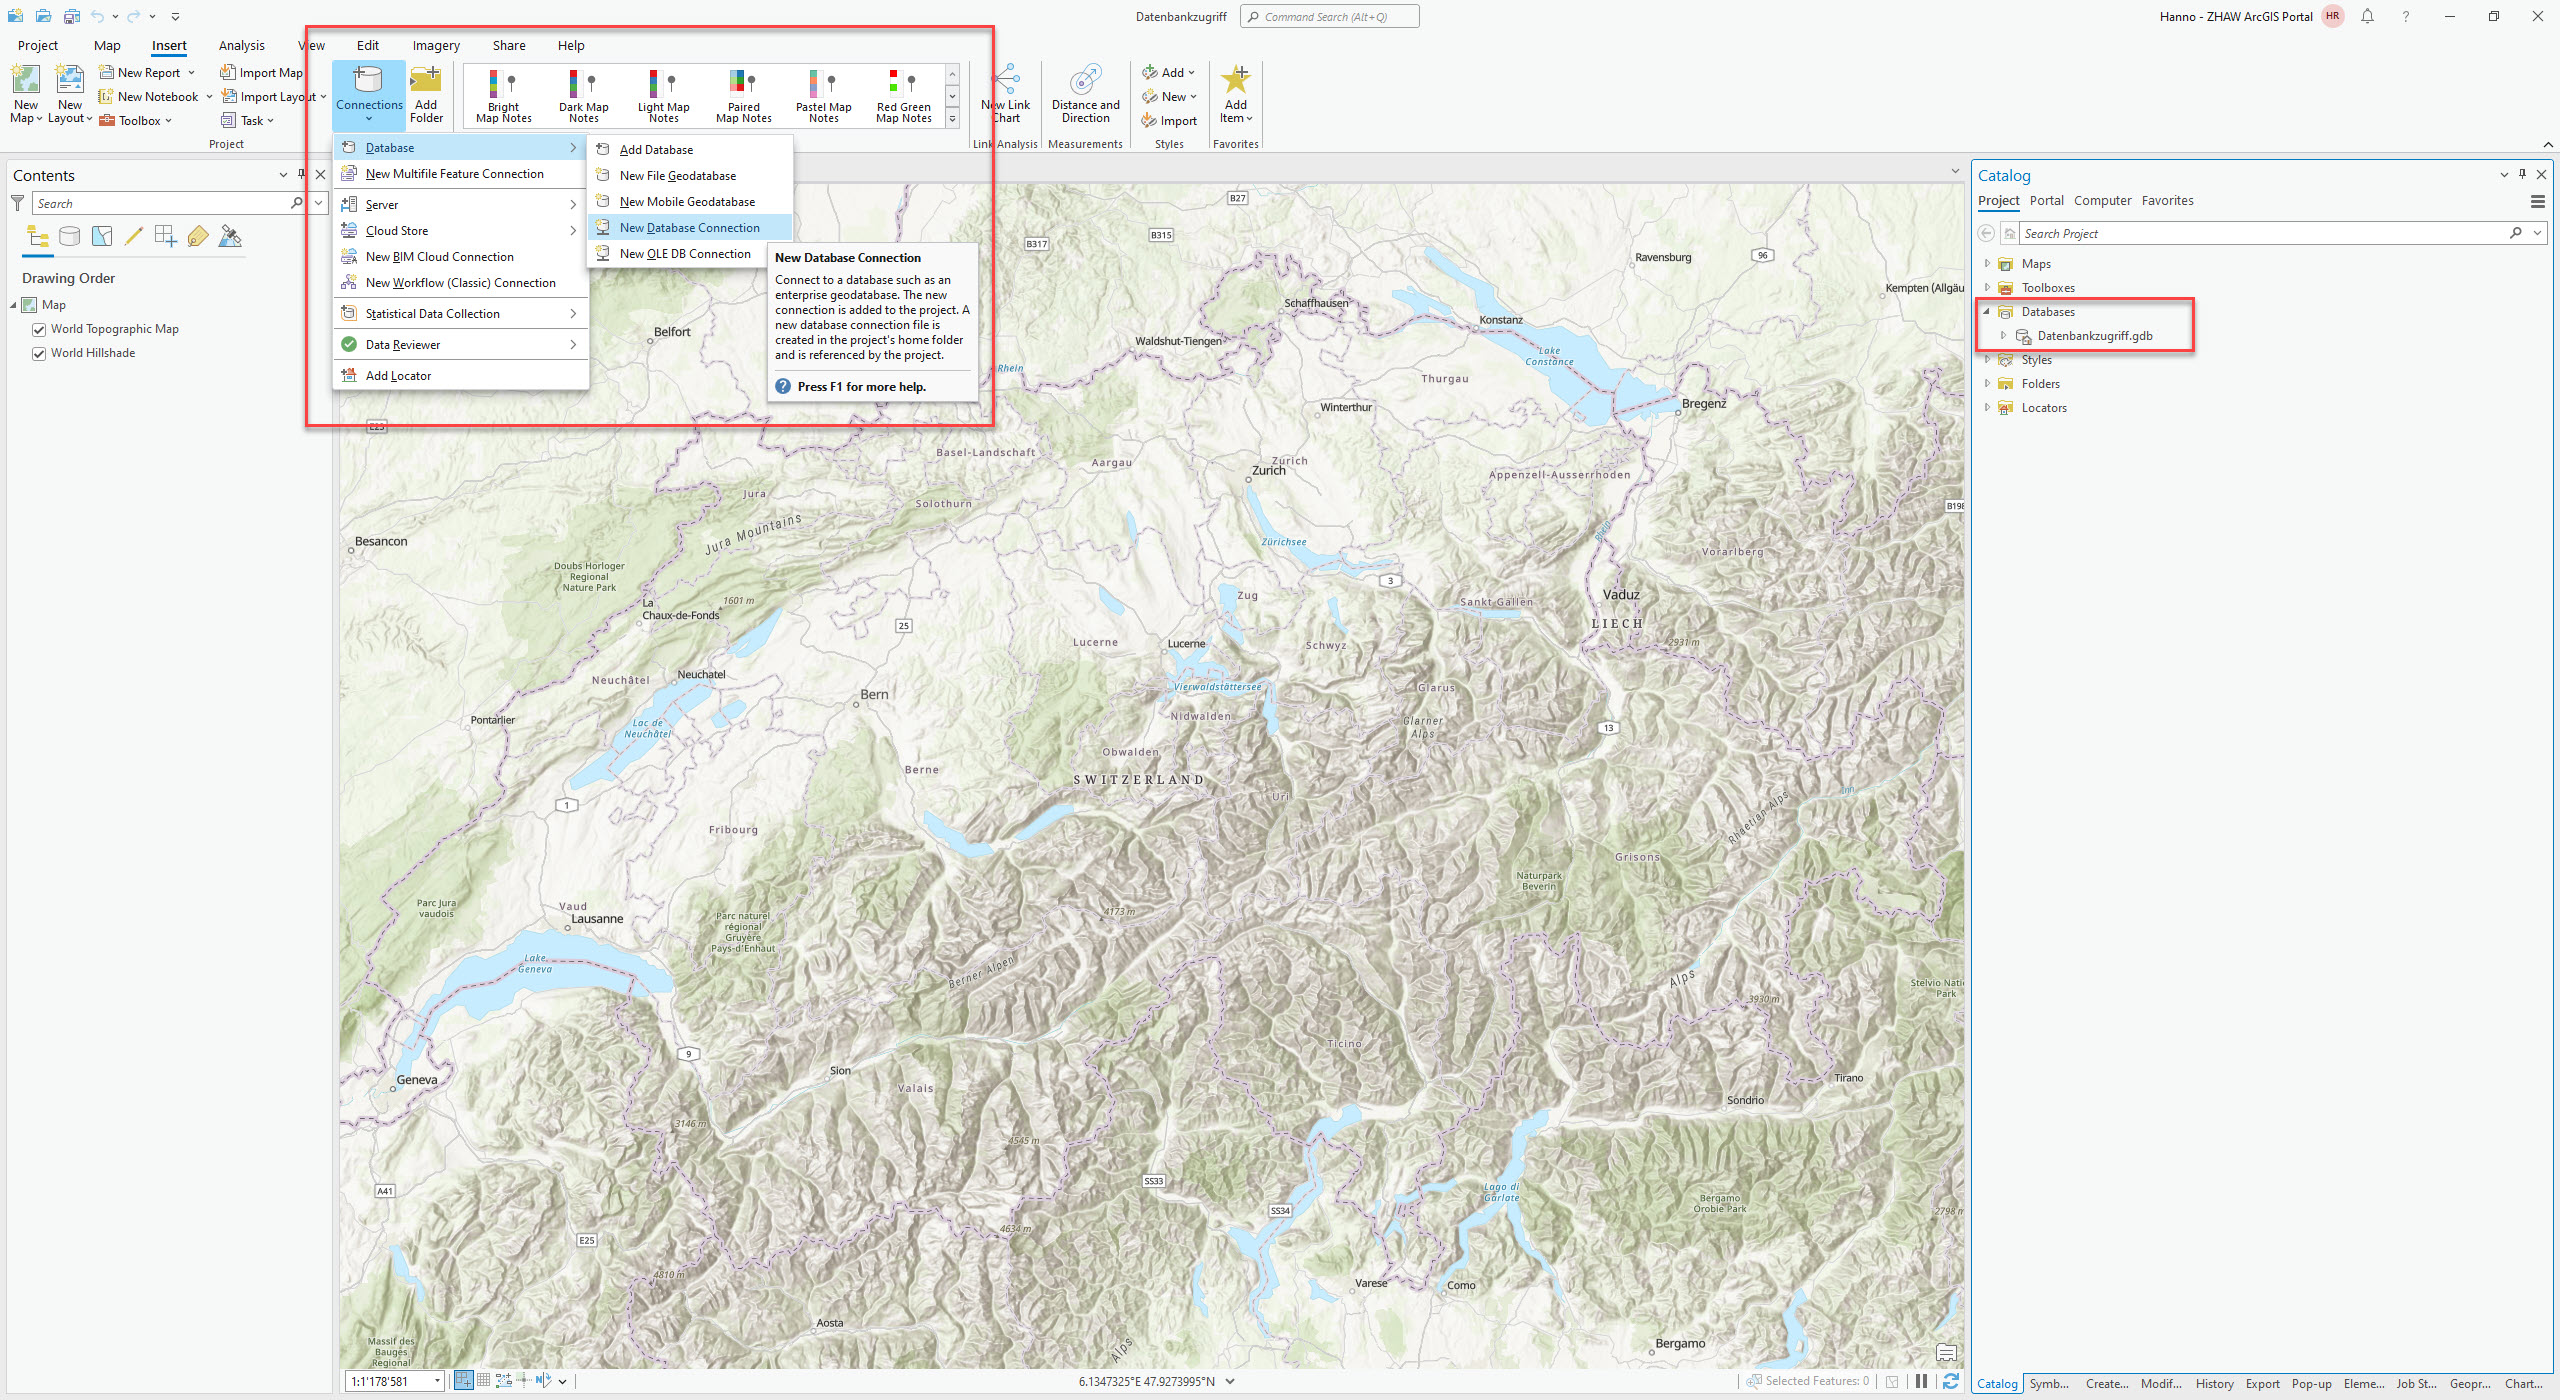The width and height of the screenshot is (2560, 1400).
Task: Expand Datenbankzugriff.gdb tree node
Action: pyautogui.click(x=2003, y=335)
